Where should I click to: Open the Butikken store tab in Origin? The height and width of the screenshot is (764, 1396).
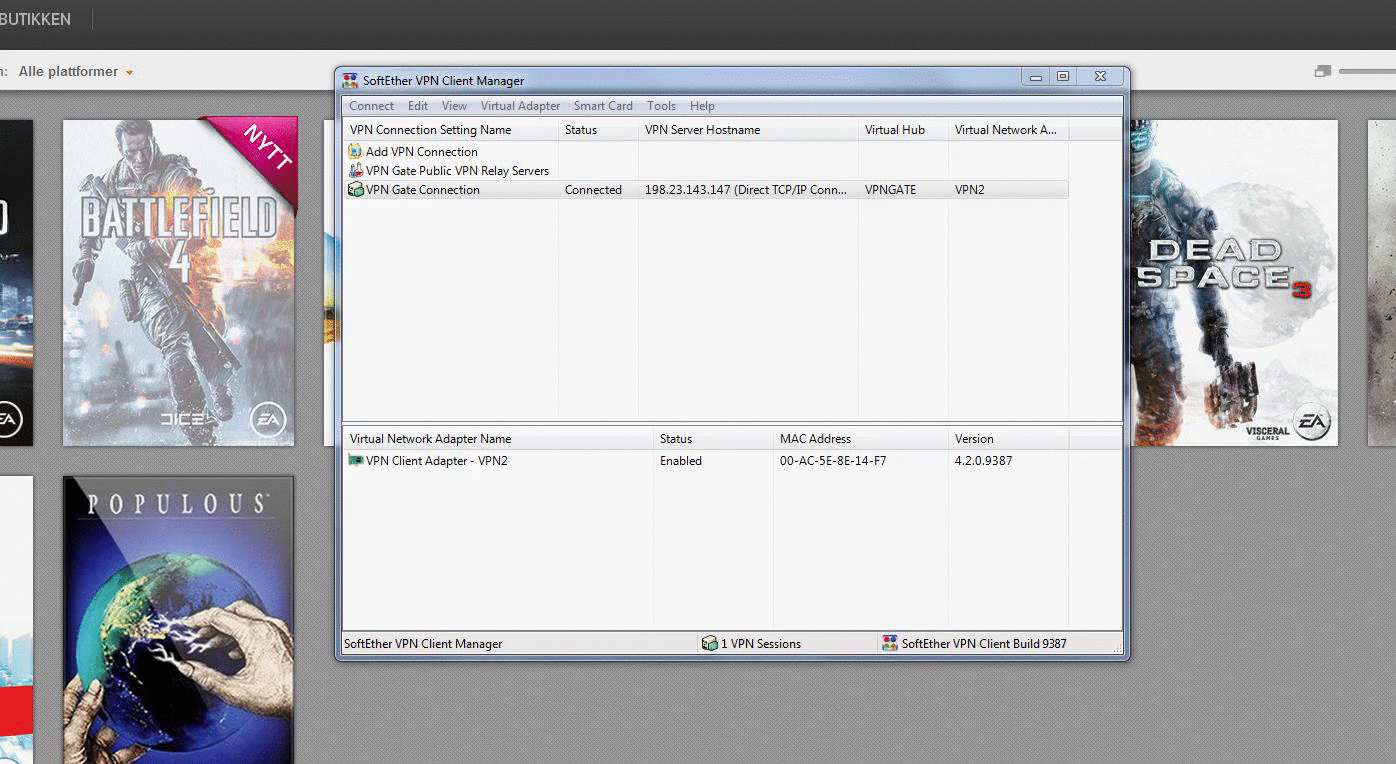[x=36, y=19]
